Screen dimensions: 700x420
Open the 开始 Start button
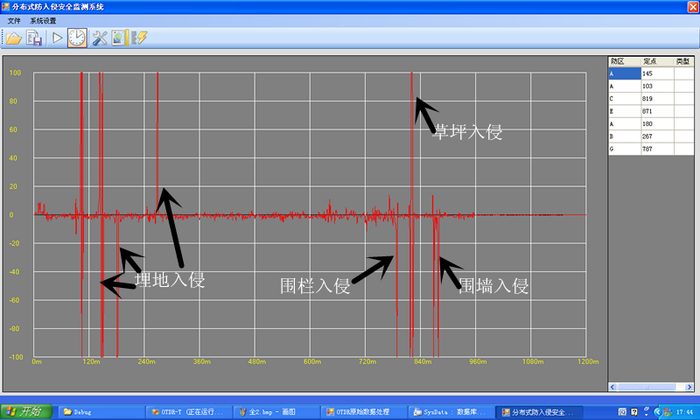click(x=27, y=412)
